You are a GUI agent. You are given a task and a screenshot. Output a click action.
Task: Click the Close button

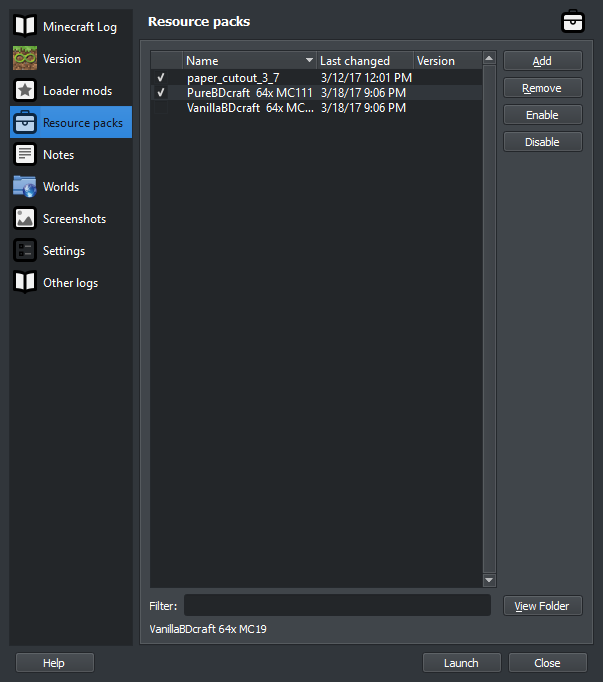click(548, 663)
